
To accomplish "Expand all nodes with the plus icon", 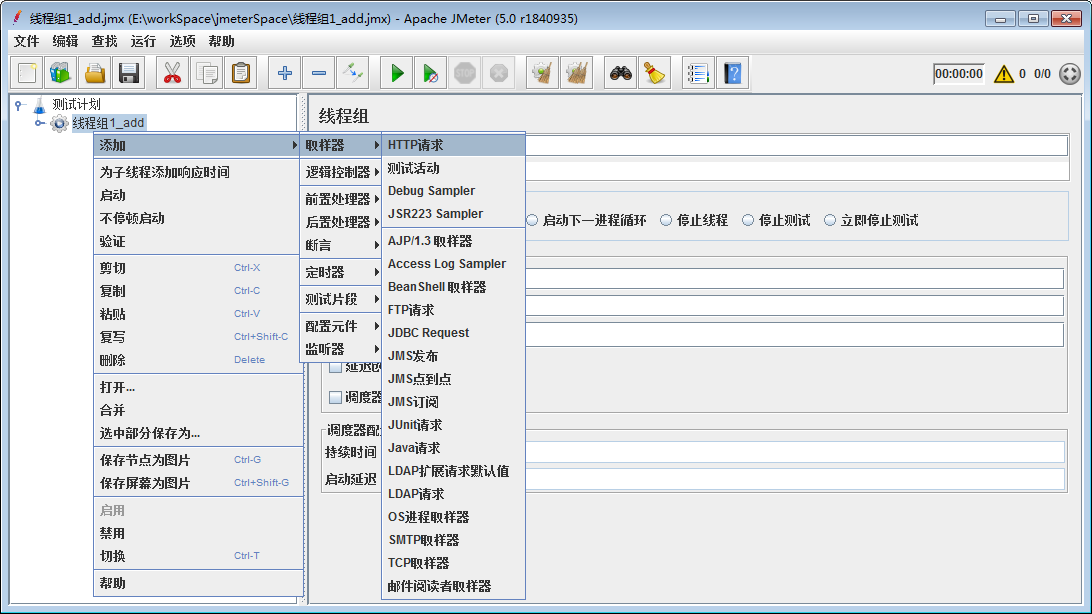I will tap(285, 73).
